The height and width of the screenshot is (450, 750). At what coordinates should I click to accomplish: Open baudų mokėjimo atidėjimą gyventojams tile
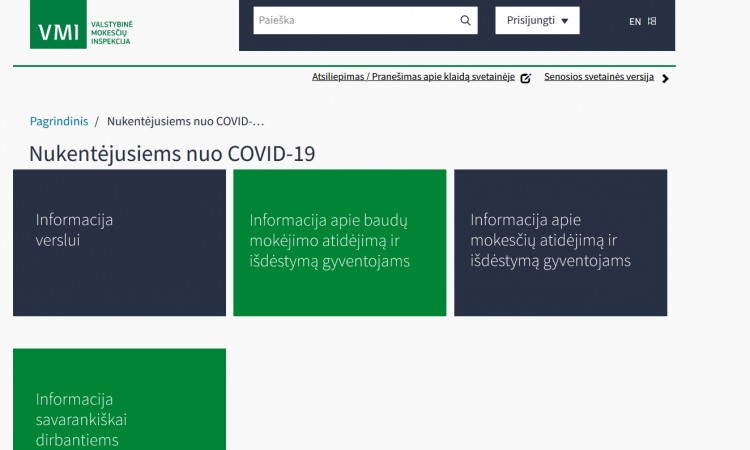click(340, 242)
